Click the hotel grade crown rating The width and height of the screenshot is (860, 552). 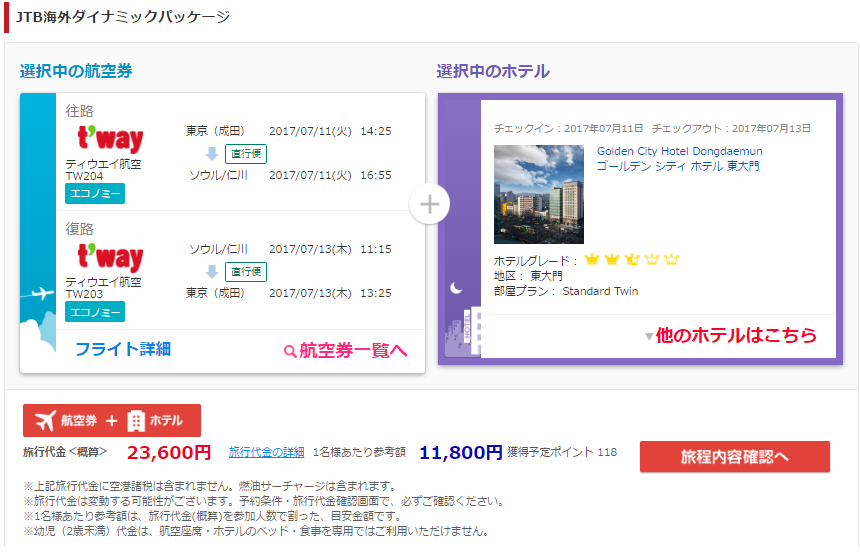(632, 260)
